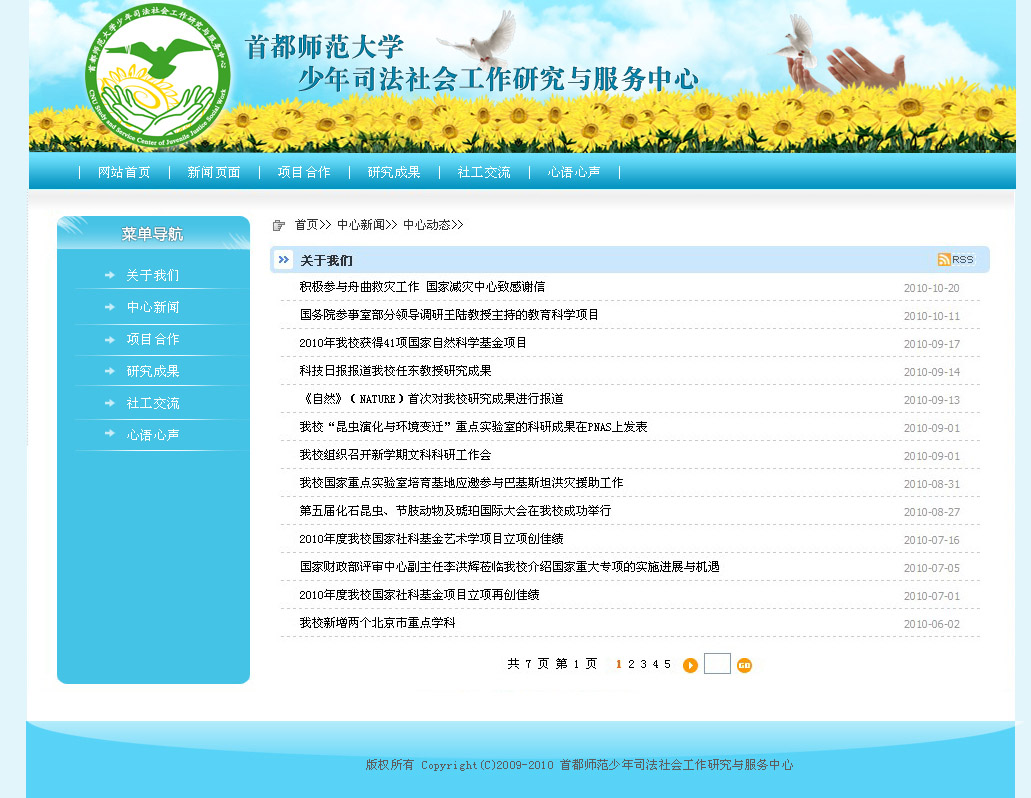The width and height of the screenshot is (1031, 798).
Task: Open article 2010年度我校国家社科基金艺术学项目立项创佳绩
Action: click(431, 539)
